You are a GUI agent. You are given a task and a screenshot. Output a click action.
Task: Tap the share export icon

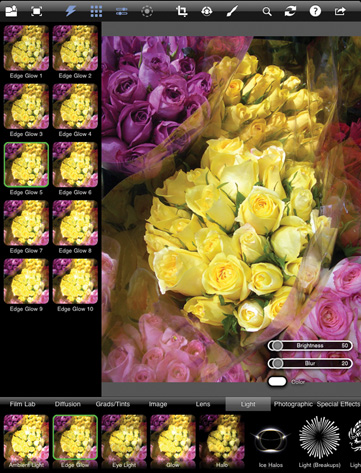tap(340, 11)
